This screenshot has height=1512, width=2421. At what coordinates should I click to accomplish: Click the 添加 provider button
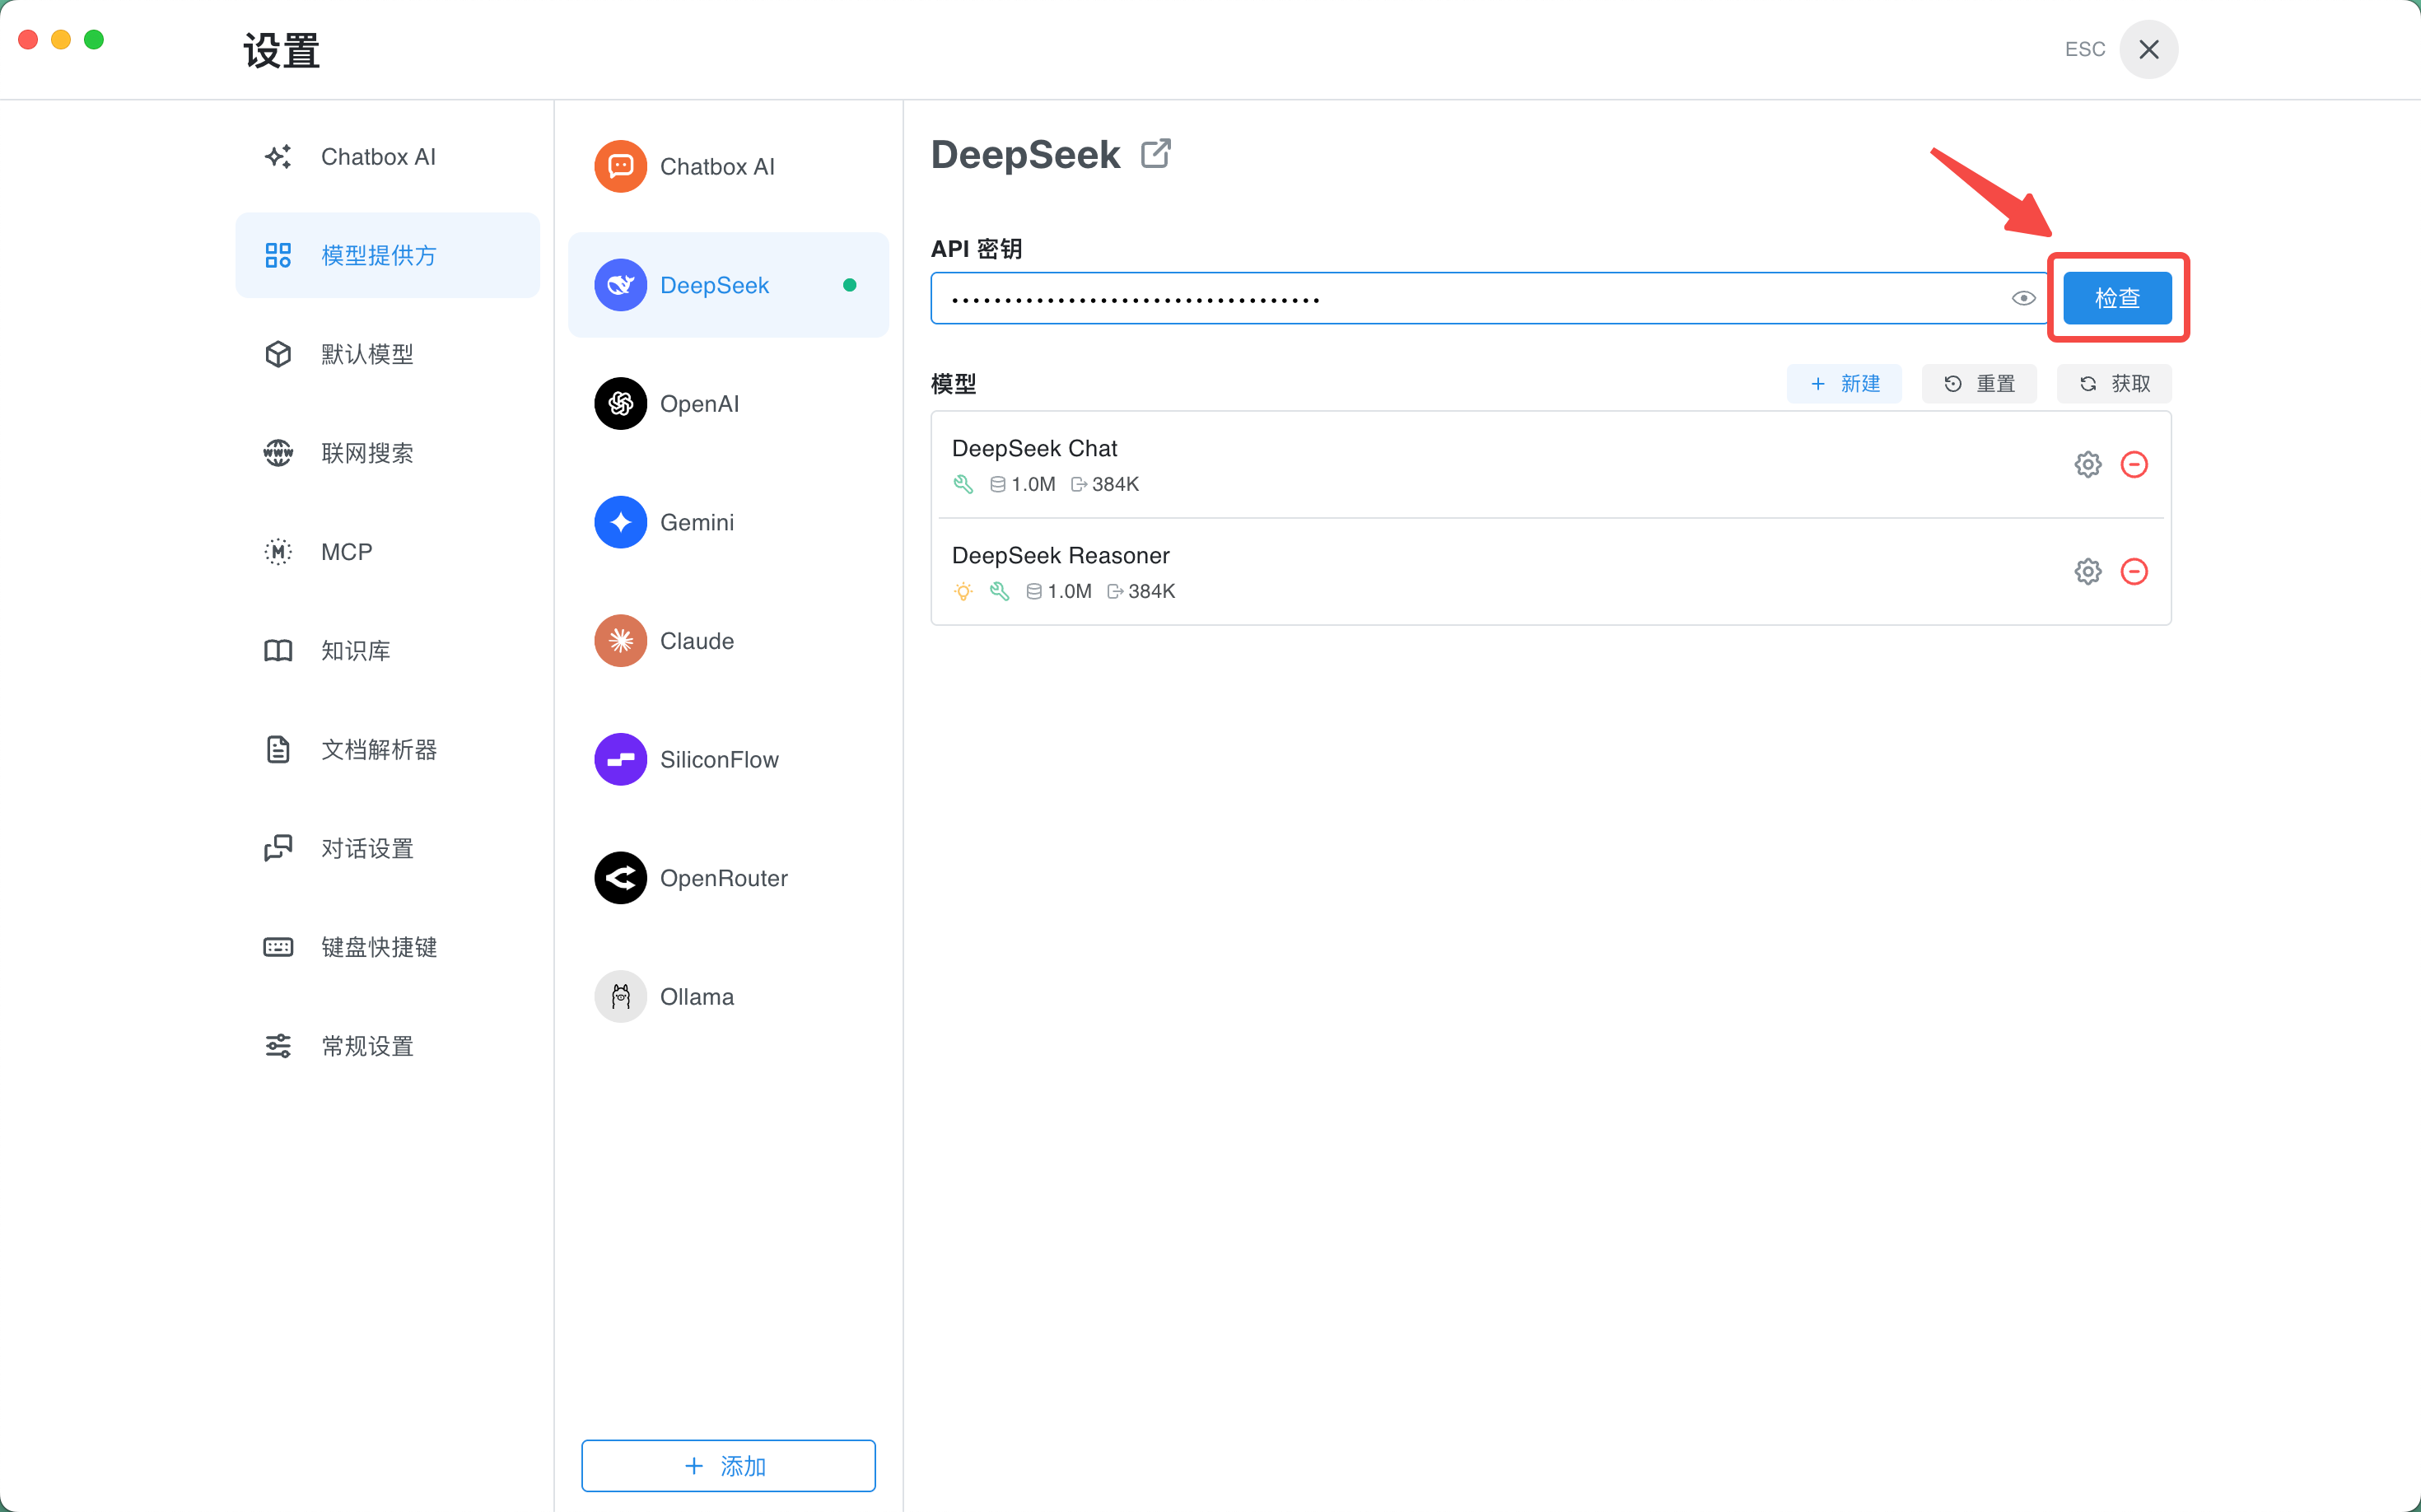[x=728, y=1466]
